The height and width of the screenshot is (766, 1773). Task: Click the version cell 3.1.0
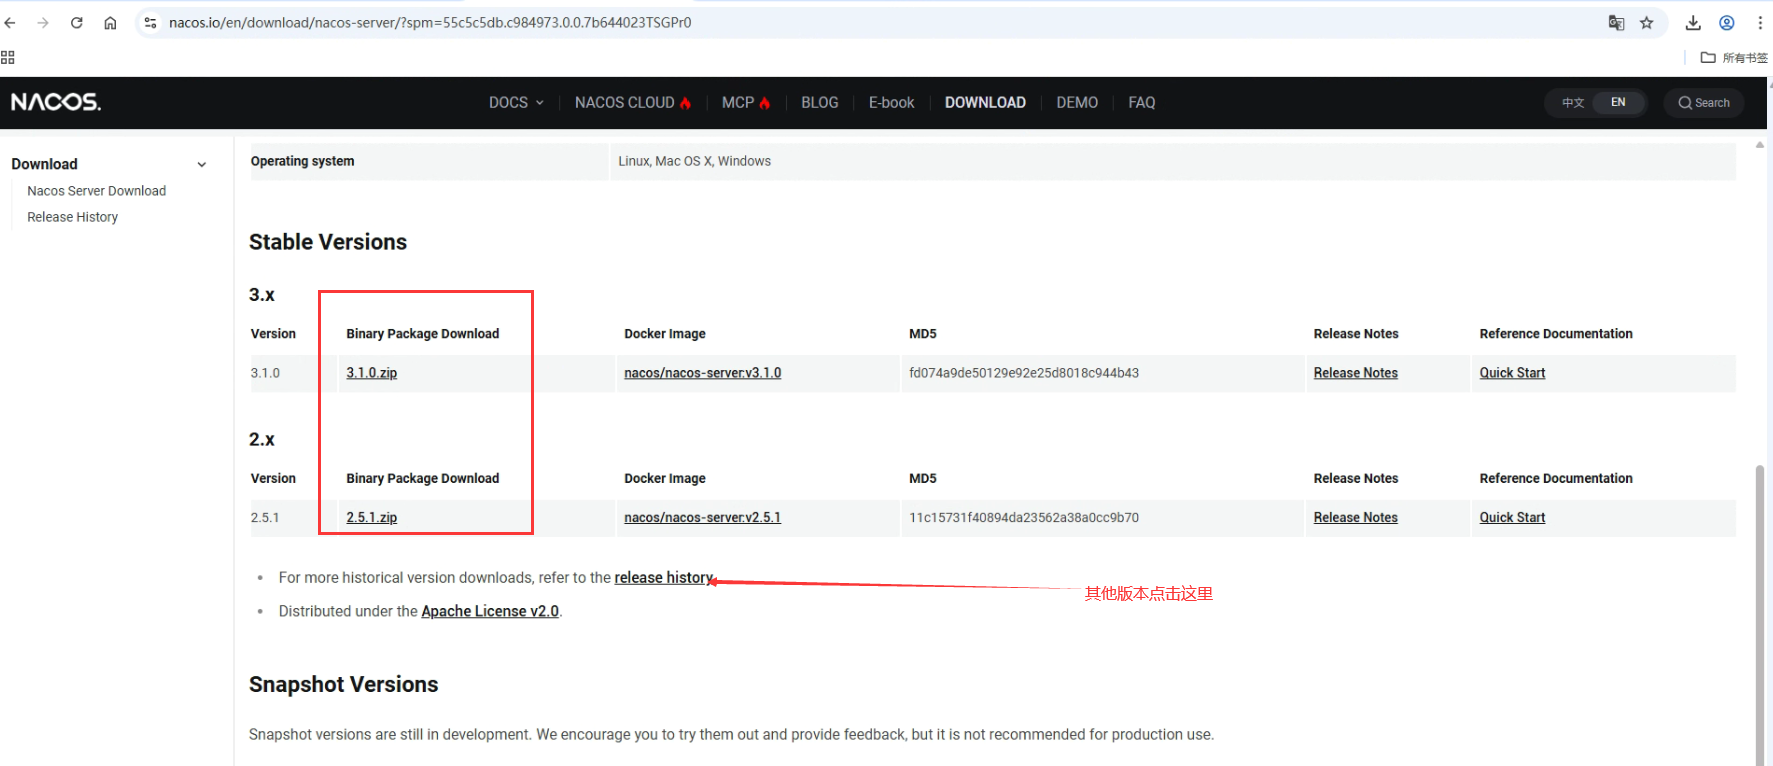click(x=265, y=373)
